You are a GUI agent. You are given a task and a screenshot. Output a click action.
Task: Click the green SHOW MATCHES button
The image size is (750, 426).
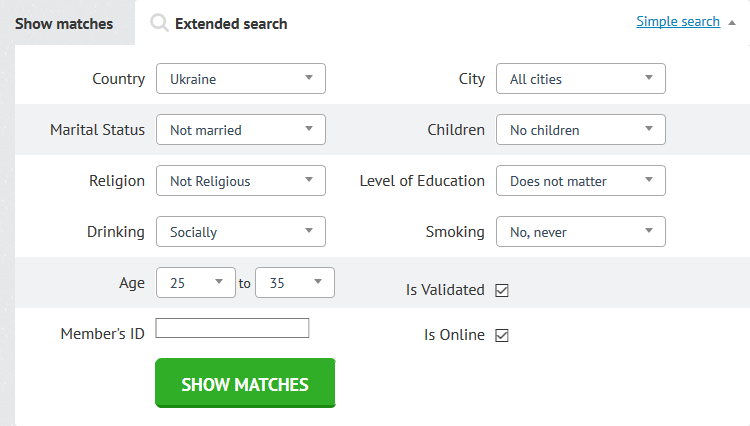[245, 383]
